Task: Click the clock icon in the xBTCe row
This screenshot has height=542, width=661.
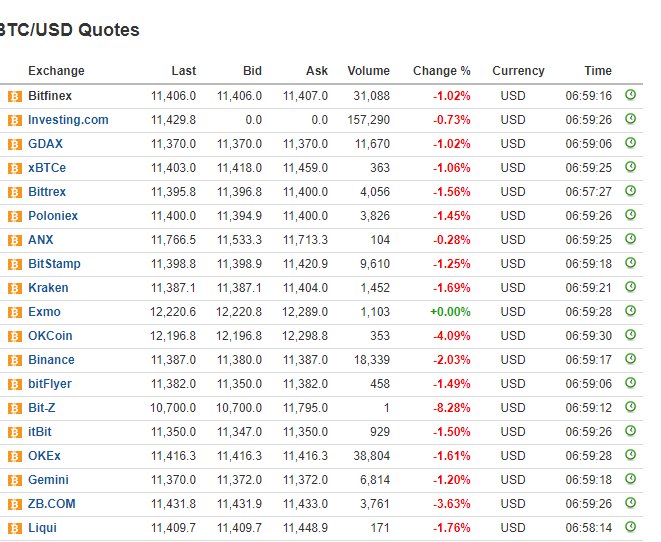Action: [630, 167]
